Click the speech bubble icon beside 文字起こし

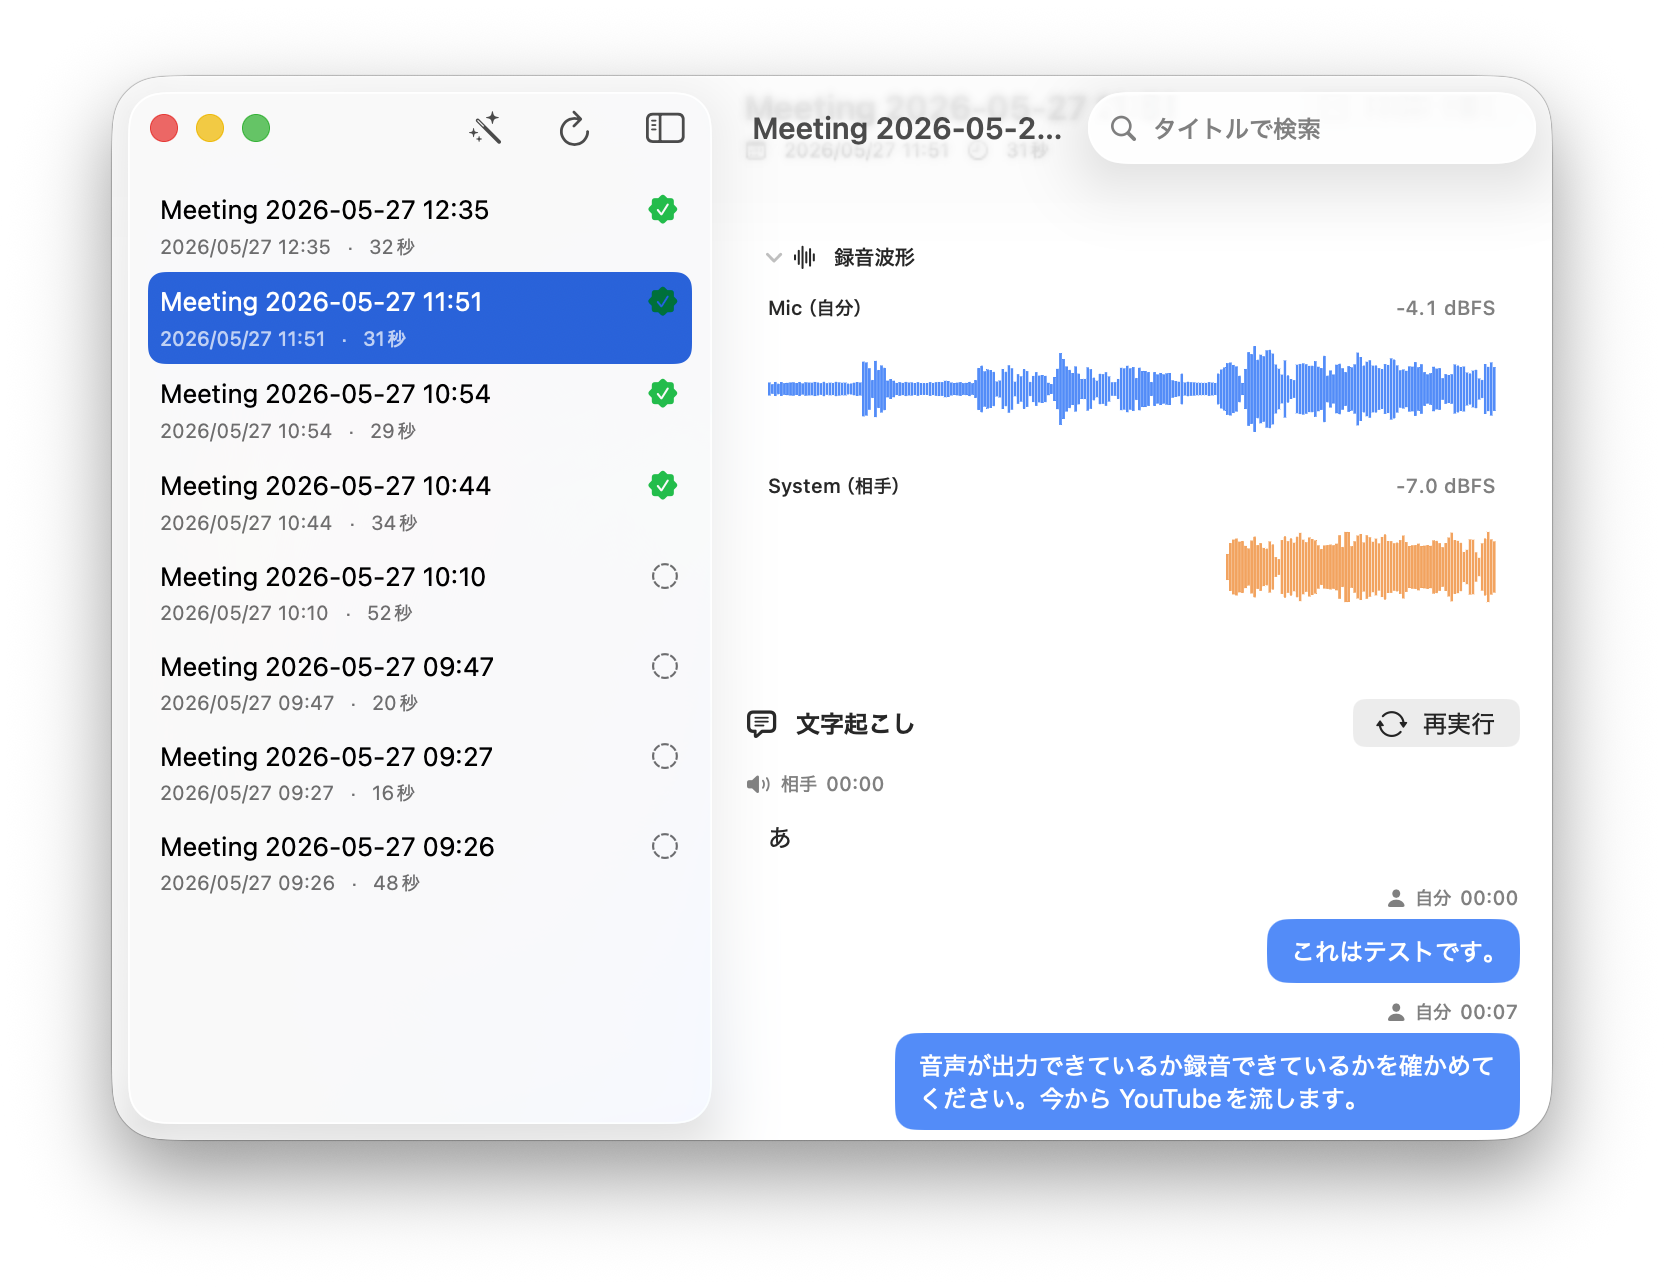coord(762,724)
